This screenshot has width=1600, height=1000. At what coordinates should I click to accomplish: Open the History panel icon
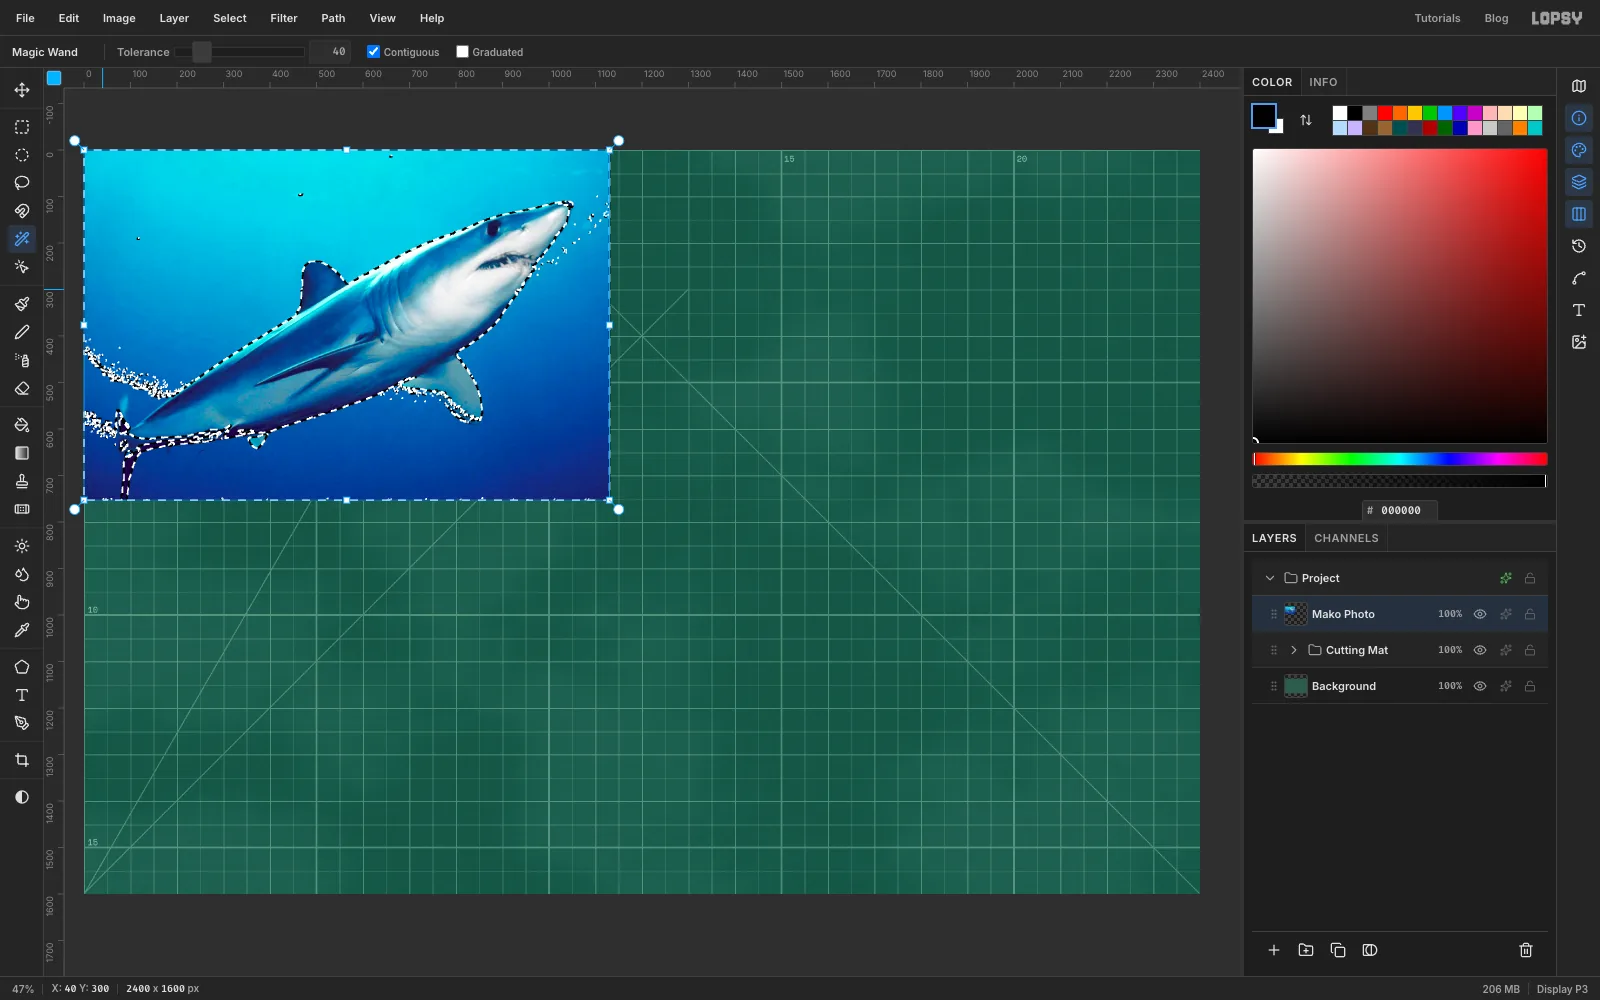(1579, 246)
